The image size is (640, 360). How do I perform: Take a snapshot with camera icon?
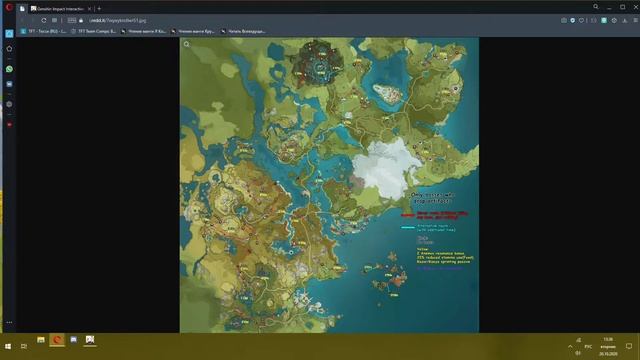click(564, 20)
